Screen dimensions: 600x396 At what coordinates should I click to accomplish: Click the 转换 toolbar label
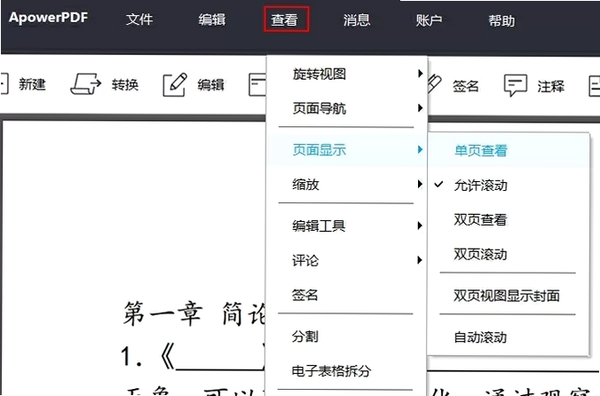[125, 85]
